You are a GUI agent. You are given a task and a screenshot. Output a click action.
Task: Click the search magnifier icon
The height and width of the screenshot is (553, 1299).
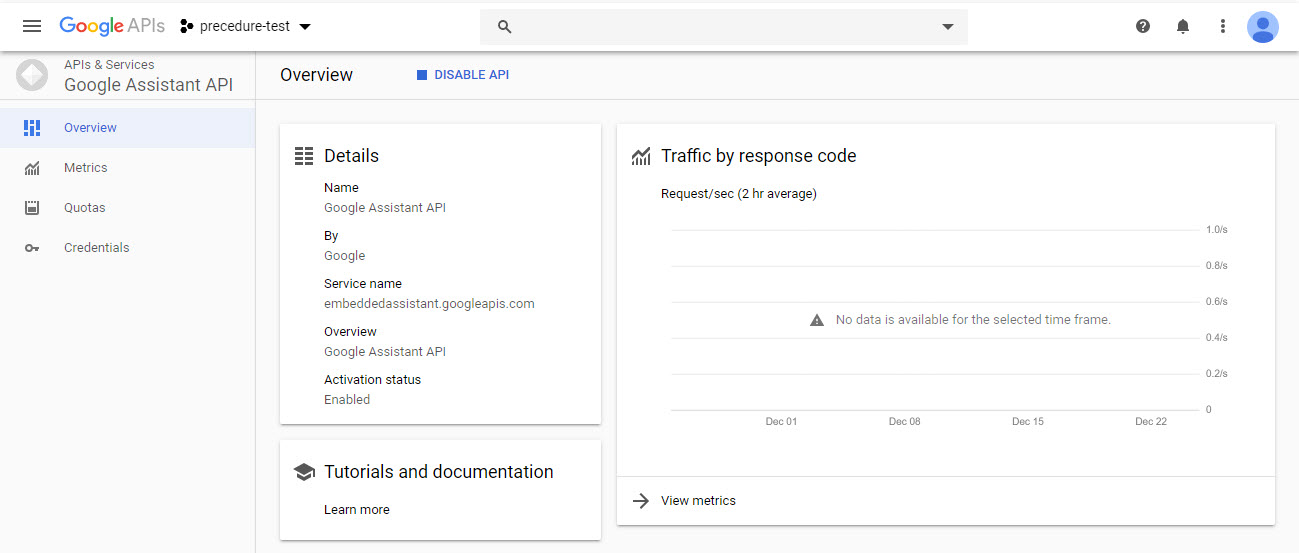pos(505,27)
